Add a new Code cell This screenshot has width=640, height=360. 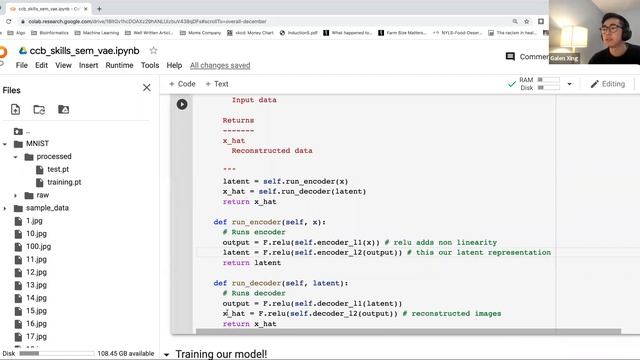click(182, 84)
